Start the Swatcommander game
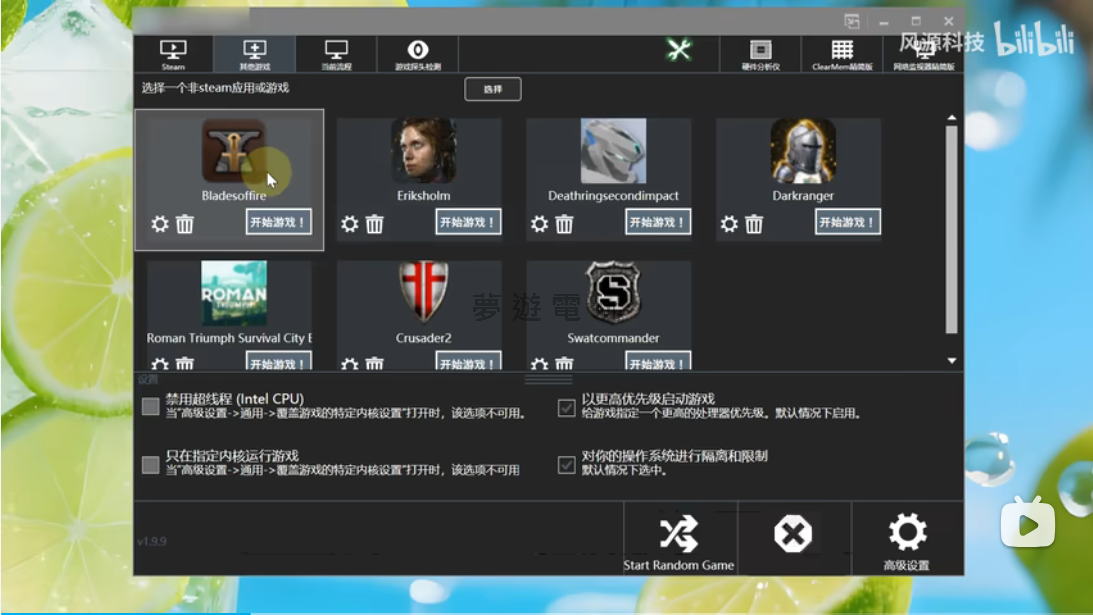Image resolution: width=1093 pixels, height=615 pixels. pos(657,361)
